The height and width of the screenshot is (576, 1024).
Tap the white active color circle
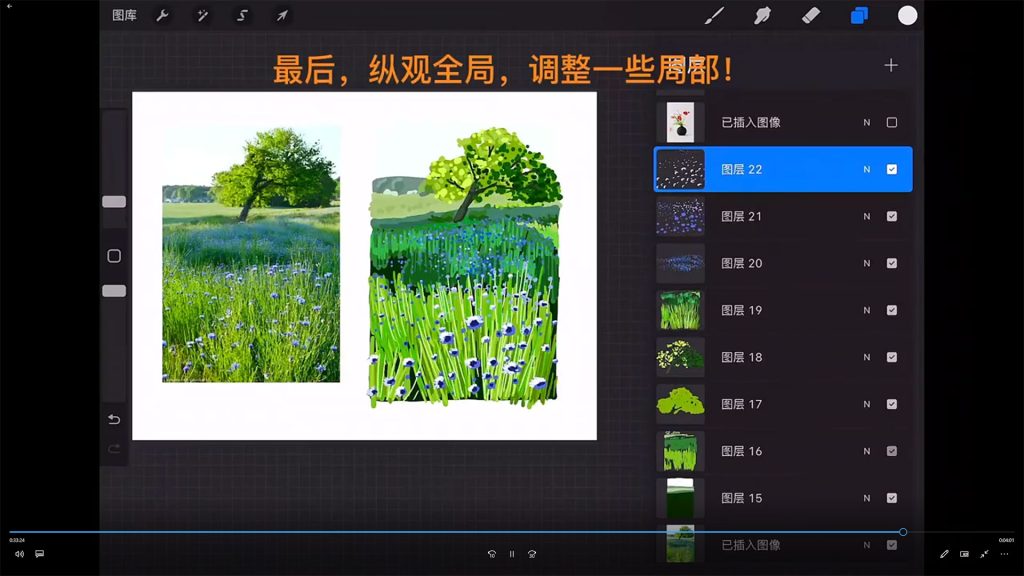pyautogui.click(x=907, y=15)
